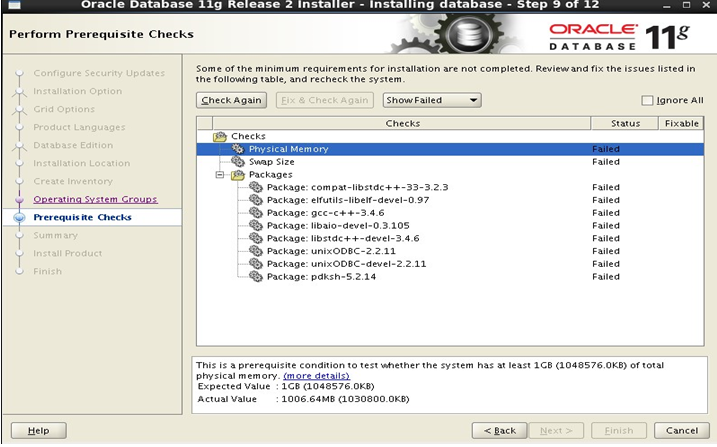Select Package: elfutils-libelf-devel-0.97 row
This screenshot has height=447, width=717.
pyautogui.click(x=450, y=200)
